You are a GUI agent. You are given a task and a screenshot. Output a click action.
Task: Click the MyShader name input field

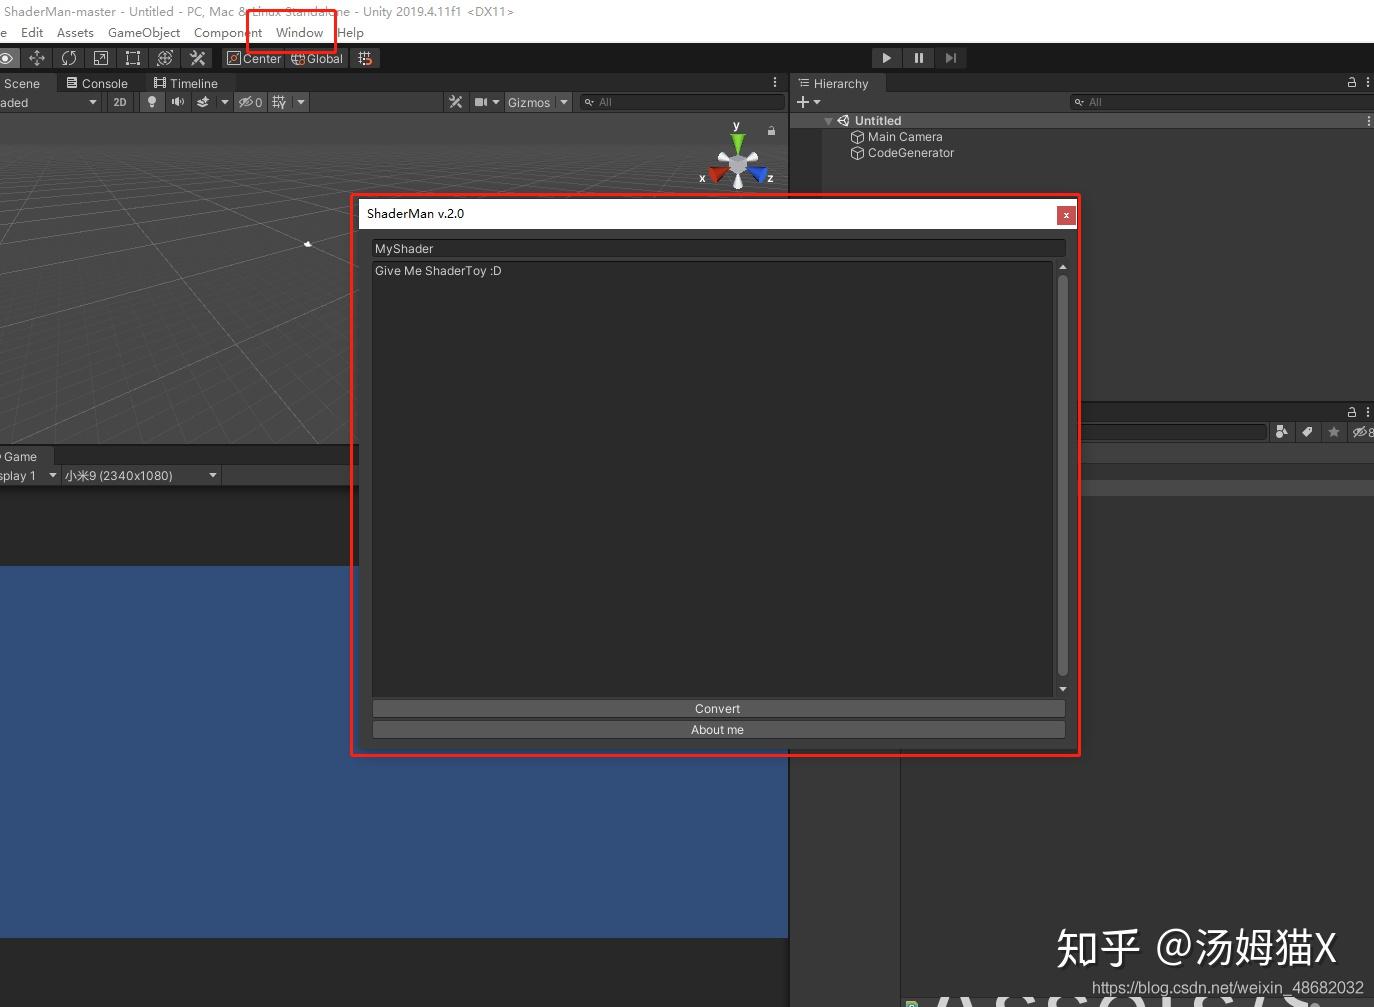click(717, 248)
